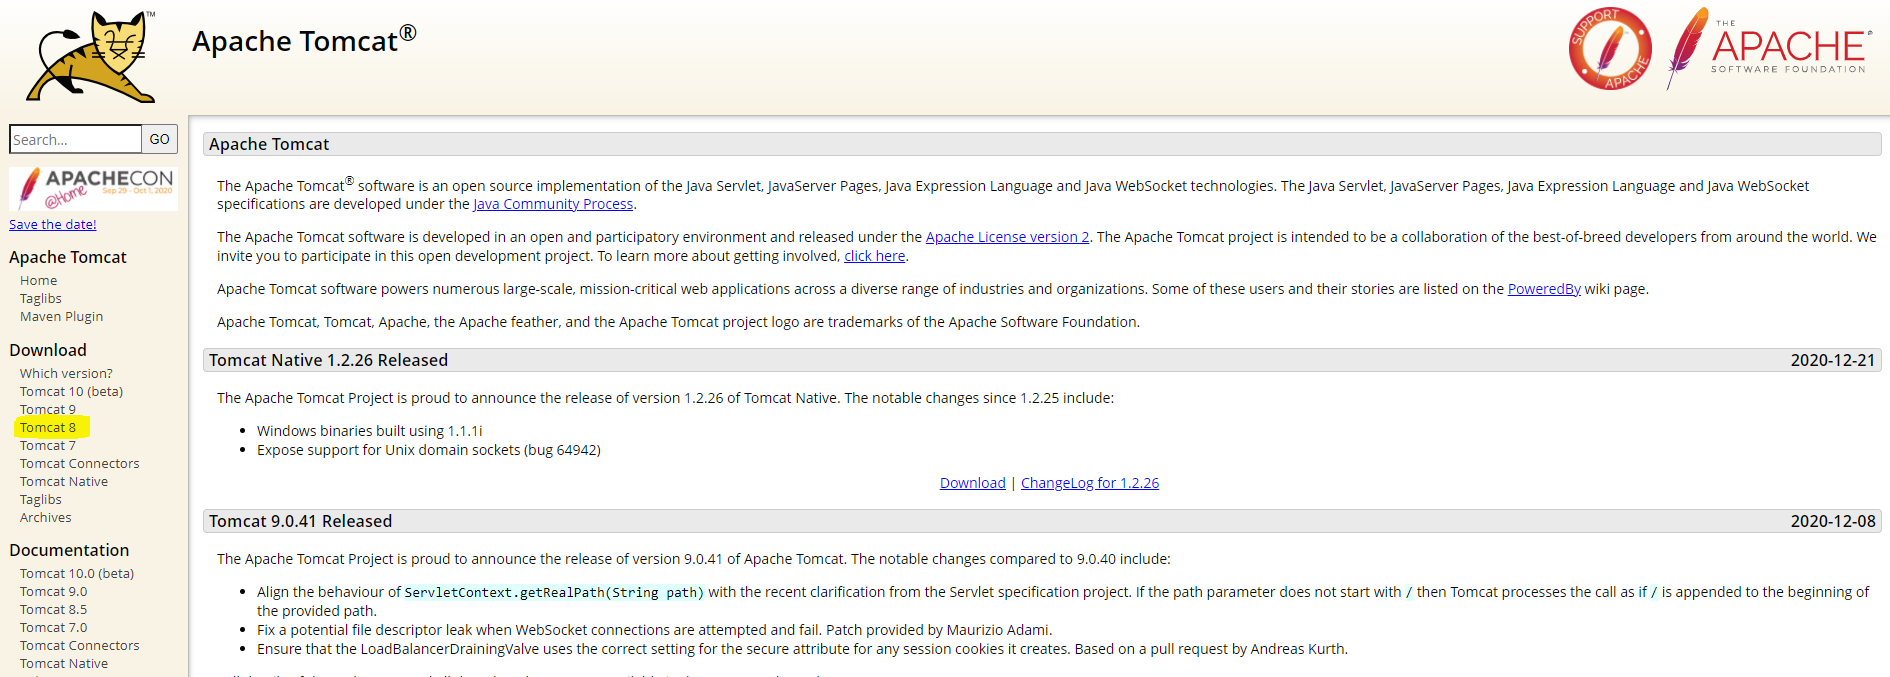Click the Apache Tomcat sidebar heading
This screenshot has height=677, width=1890.
(68, 257)
